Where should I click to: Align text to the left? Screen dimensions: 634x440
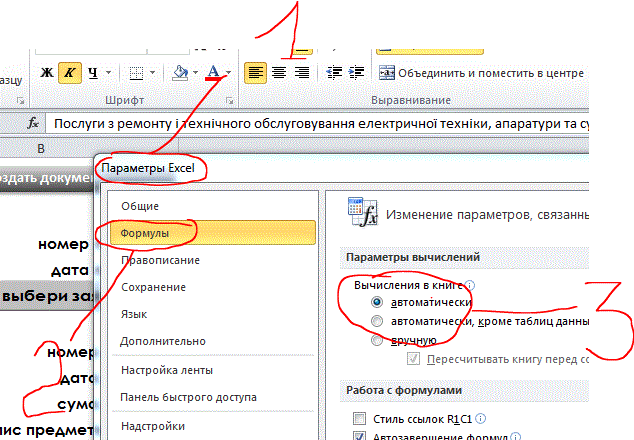[256, 73]
